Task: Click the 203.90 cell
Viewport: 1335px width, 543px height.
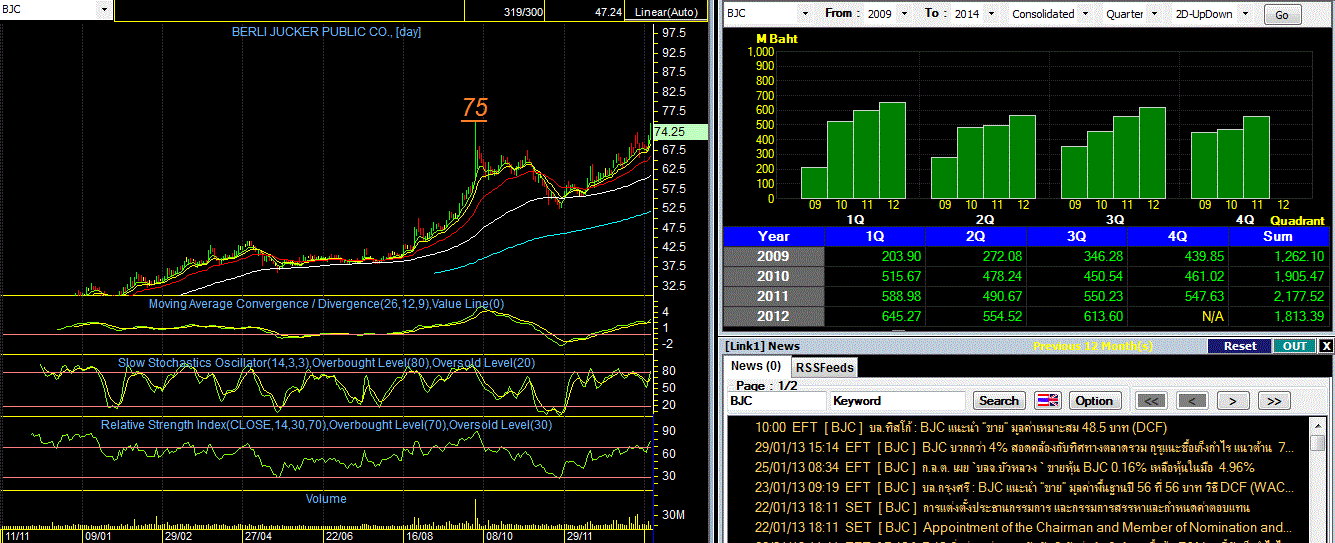Action: [x=875, y=257]
